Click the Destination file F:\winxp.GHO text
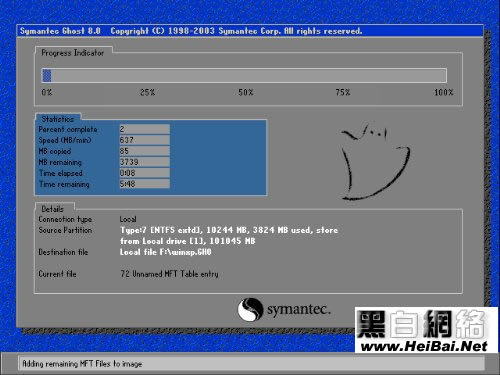500x375 pixels. click(x=166, y=252)
